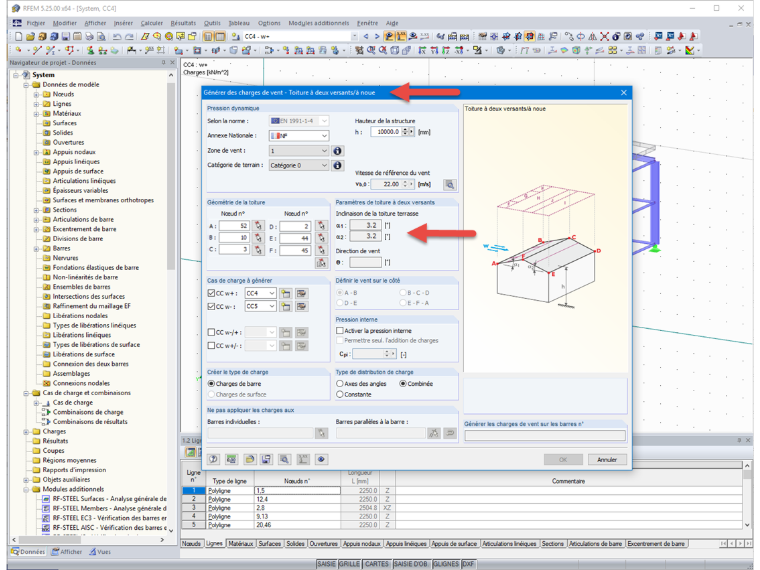Uncheck CC w+ load case checkbox
Screen dimensions: 760x570
tap(211, 293)
